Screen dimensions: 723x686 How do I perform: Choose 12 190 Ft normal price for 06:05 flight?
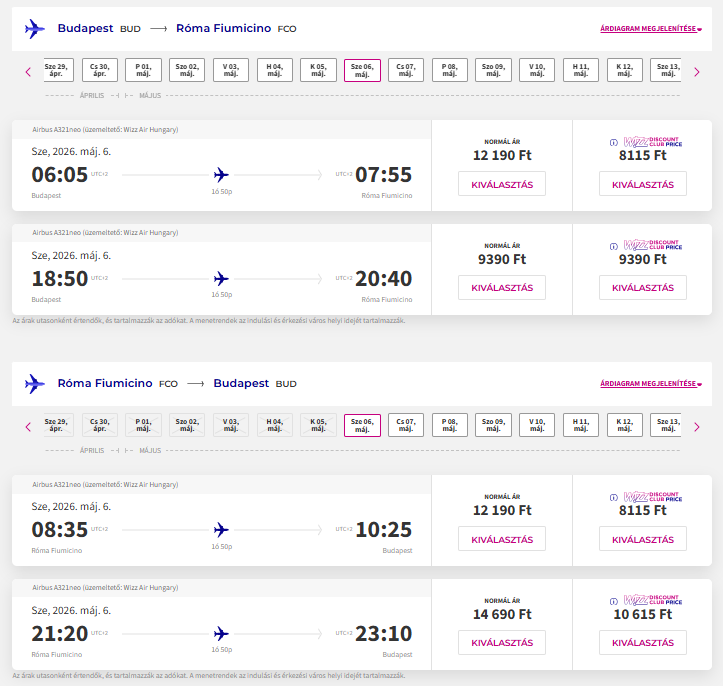click(501, 184)
